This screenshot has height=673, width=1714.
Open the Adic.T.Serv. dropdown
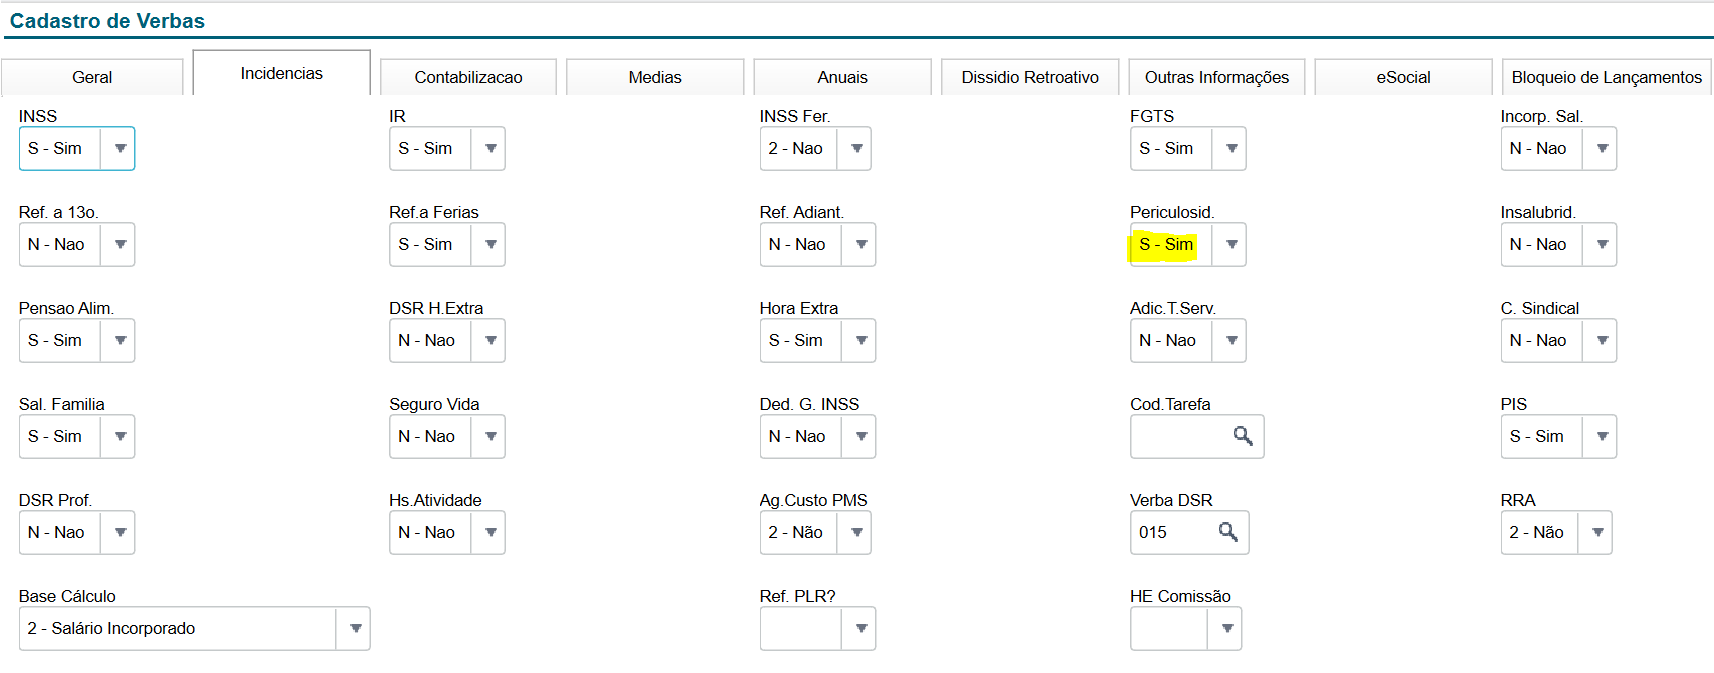(x=1231, y=340)
